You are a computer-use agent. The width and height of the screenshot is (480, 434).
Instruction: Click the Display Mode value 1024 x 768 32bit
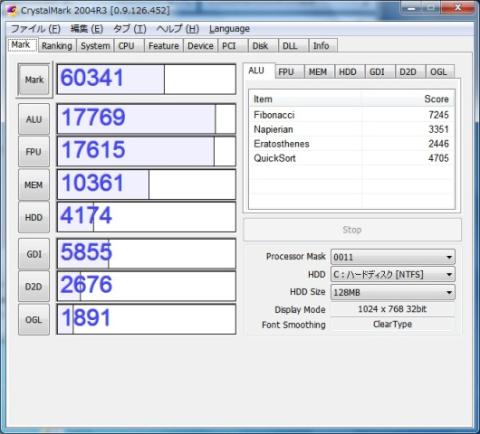[x=392, y=309]
